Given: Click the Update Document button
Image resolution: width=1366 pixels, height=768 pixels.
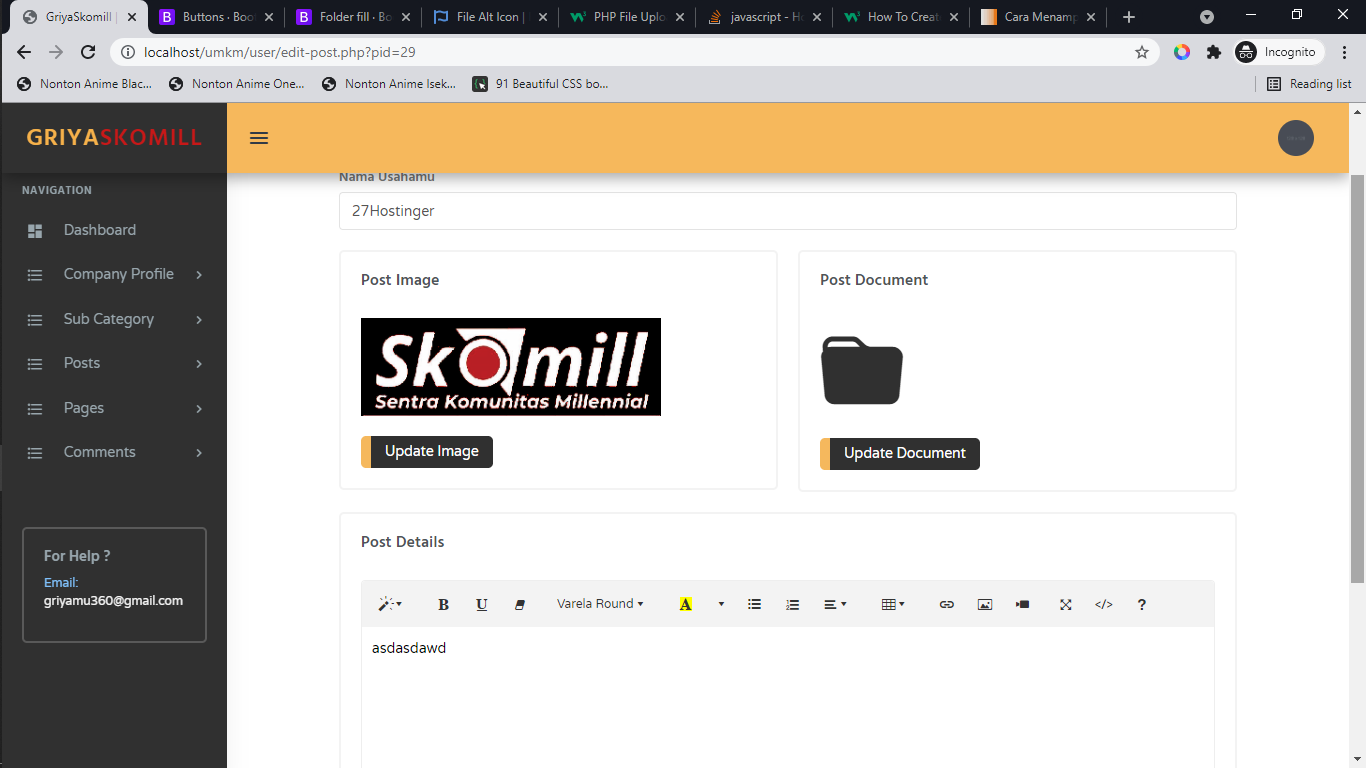Looking at the screenshot, I should pos(904,453).
